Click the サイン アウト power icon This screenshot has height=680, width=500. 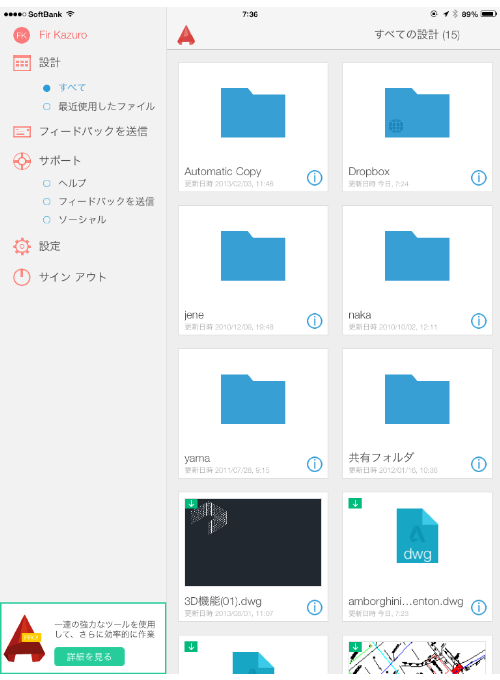[22, 277]
